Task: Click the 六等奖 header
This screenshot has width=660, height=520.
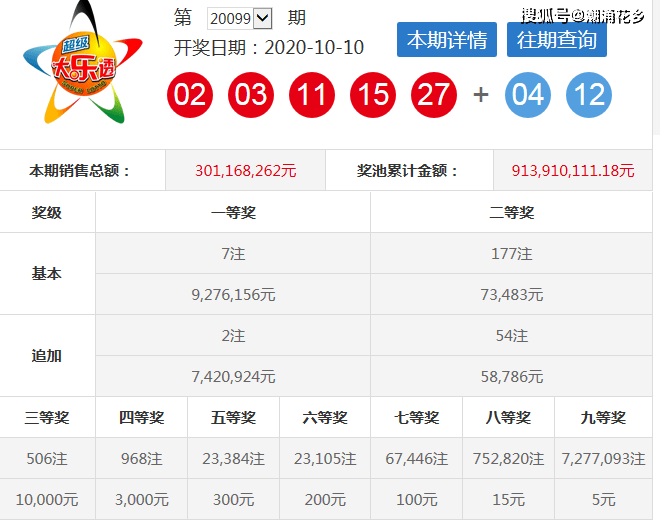Action: (x=325, y=418)
